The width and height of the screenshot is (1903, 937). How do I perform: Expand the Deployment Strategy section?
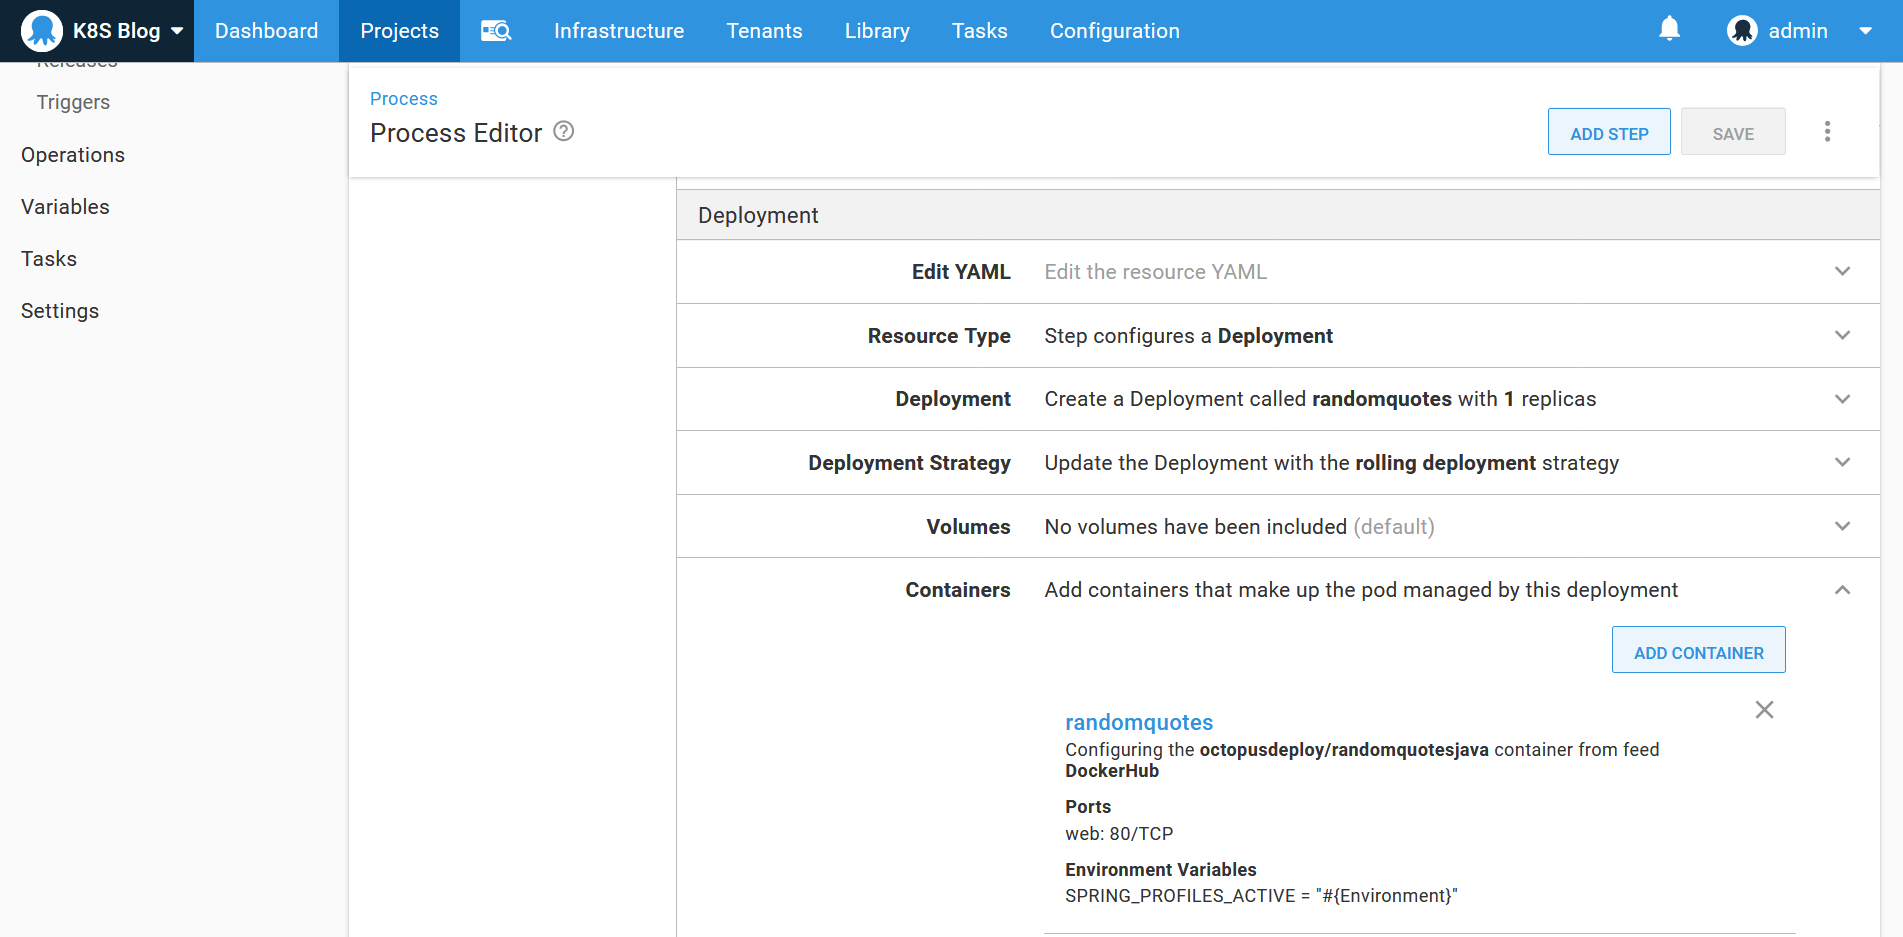[x=1842, y=463]
